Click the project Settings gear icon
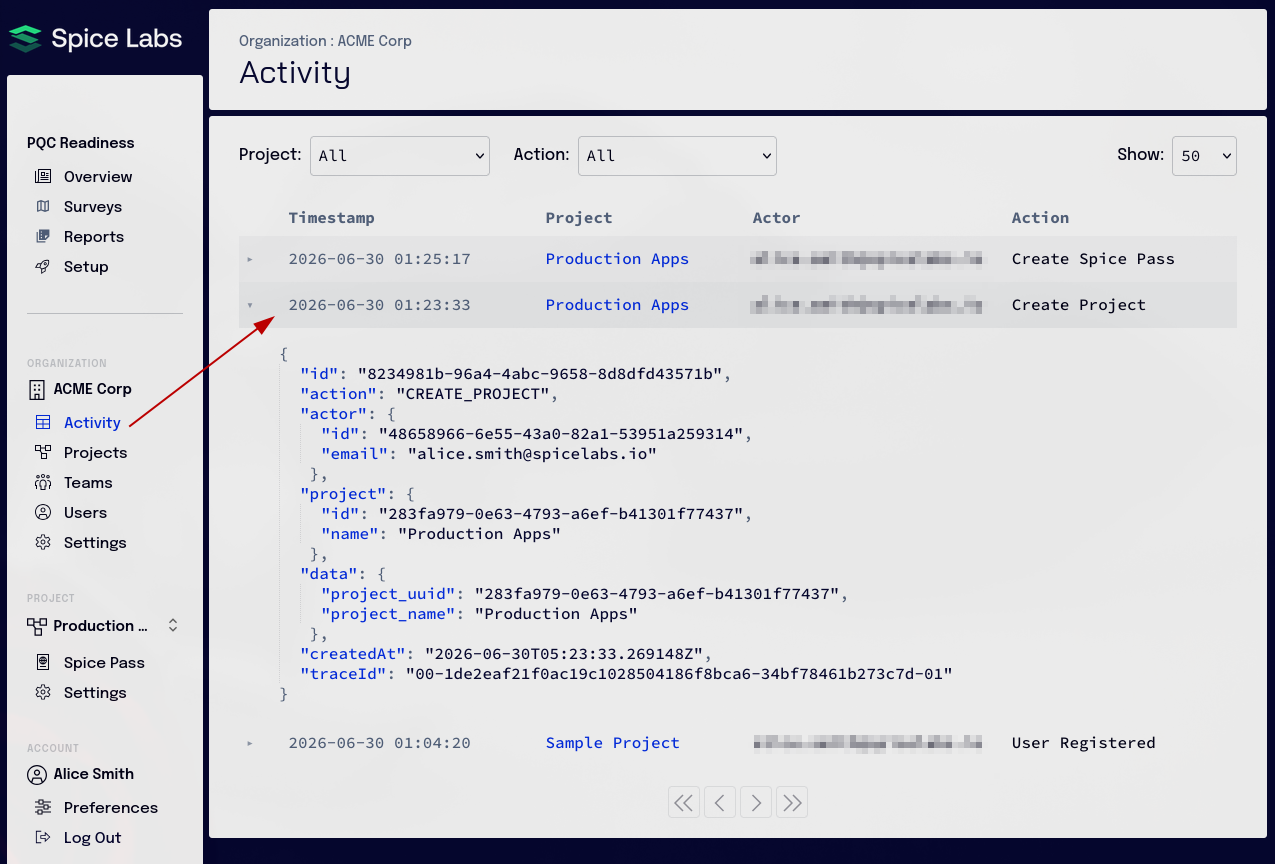 [x=43, y=693]
